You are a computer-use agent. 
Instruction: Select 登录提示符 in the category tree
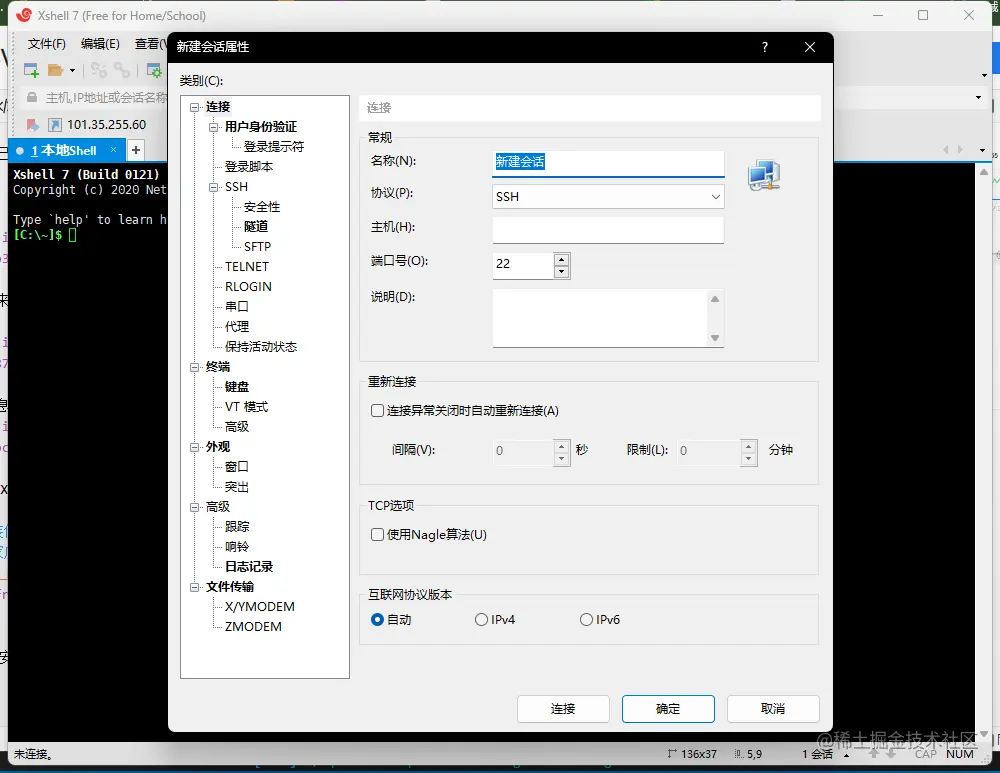pyautogui.click(x=274, y=147)
